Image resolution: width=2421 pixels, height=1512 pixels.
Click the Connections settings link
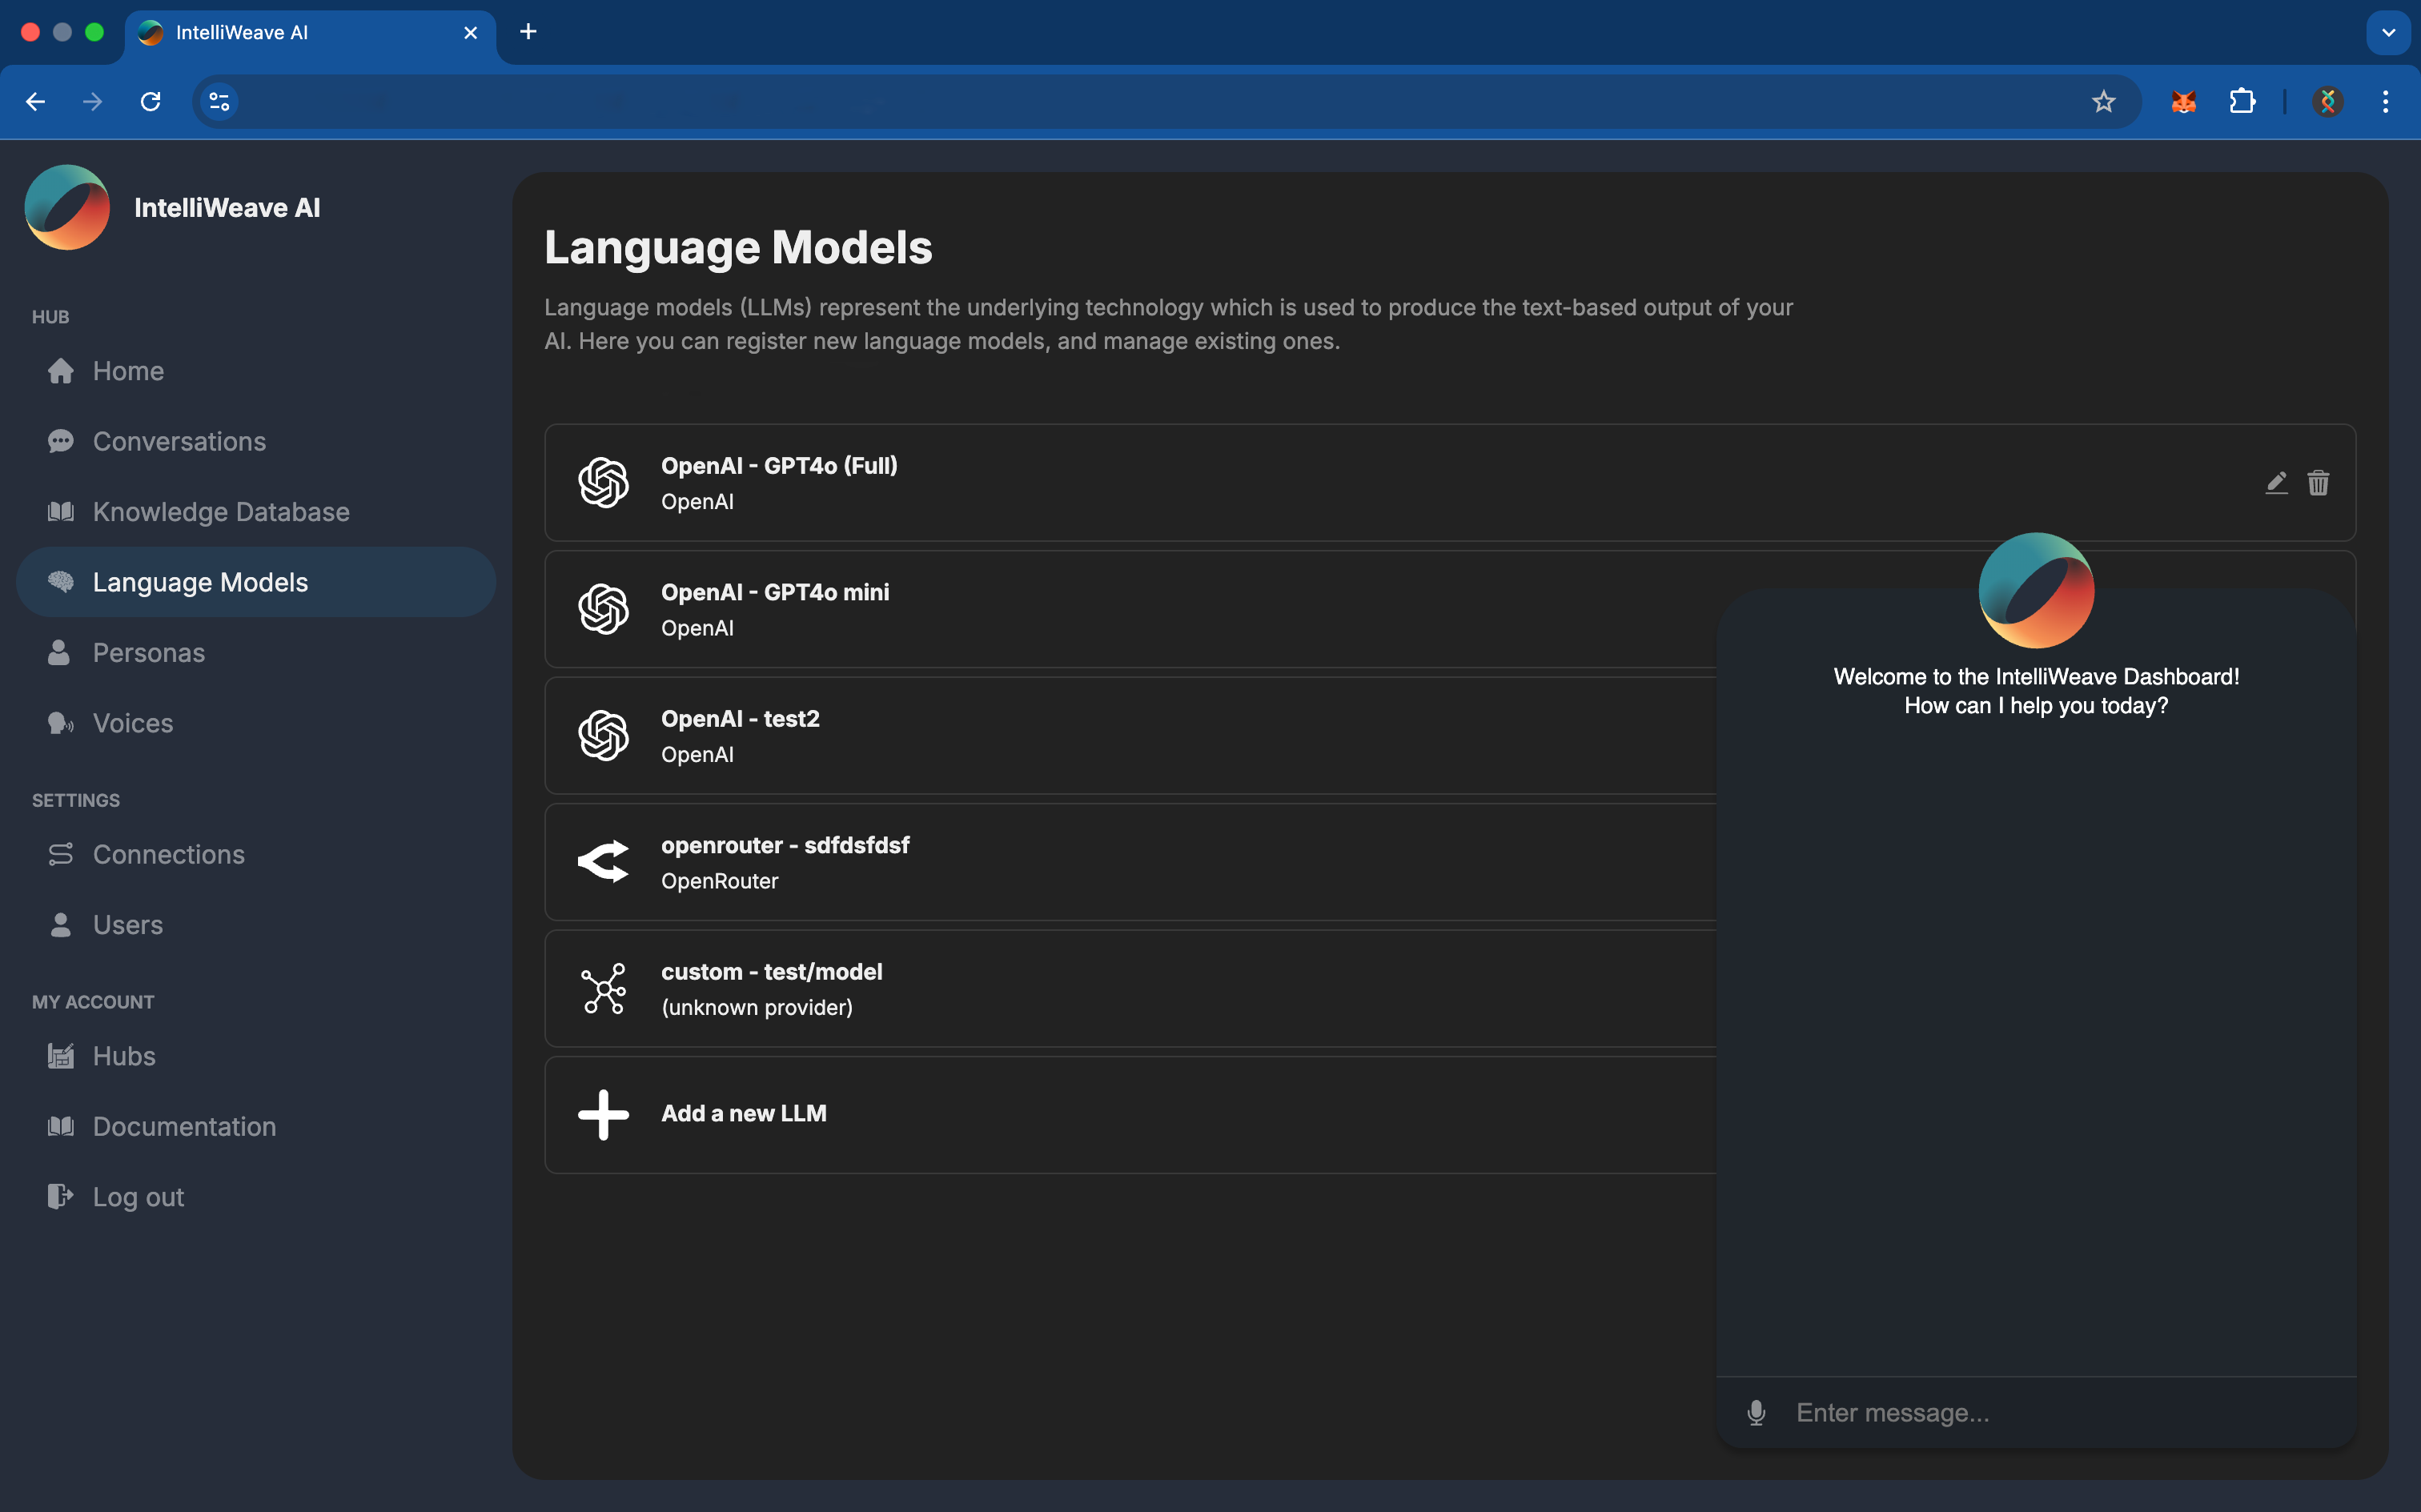point(256,854)
